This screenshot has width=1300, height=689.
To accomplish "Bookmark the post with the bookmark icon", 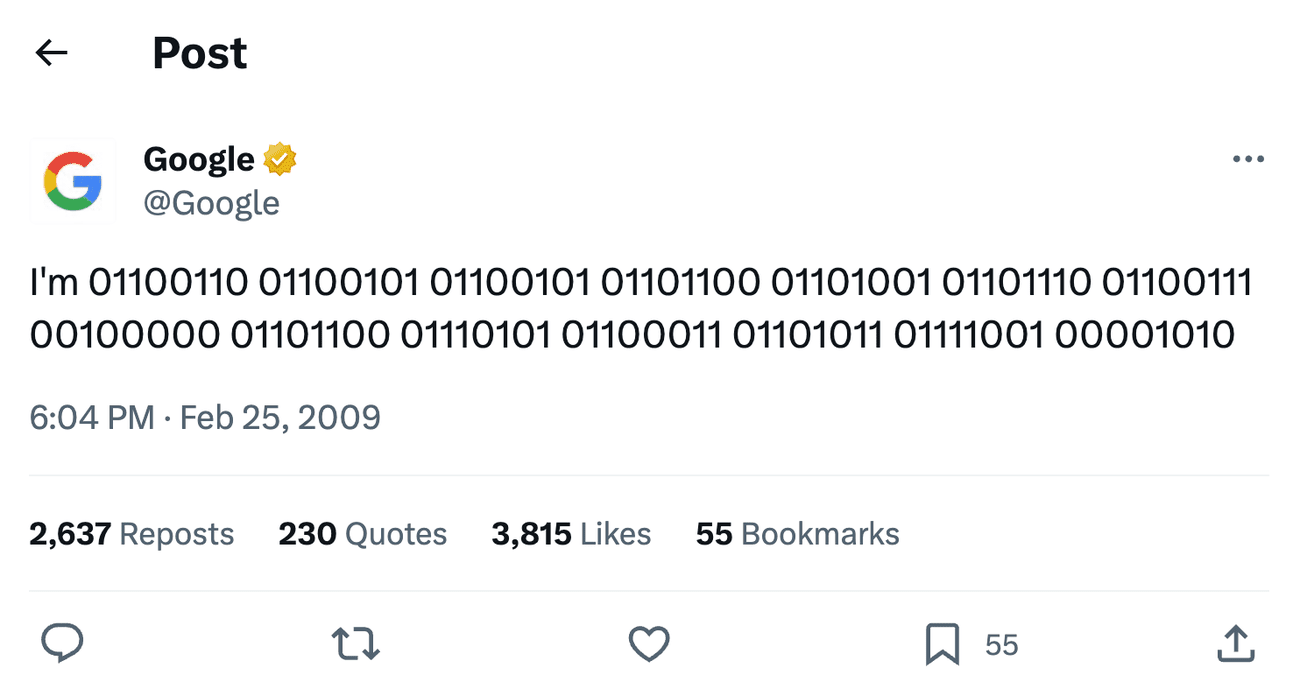I will (x=941, y=645).
